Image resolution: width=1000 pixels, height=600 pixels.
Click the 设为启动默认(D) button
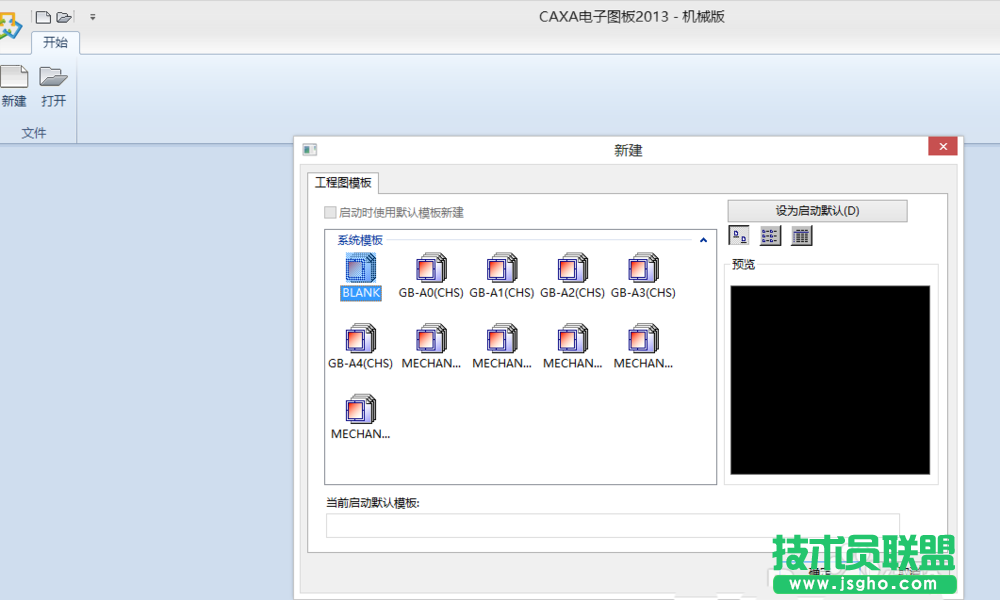tap(817, 210)
